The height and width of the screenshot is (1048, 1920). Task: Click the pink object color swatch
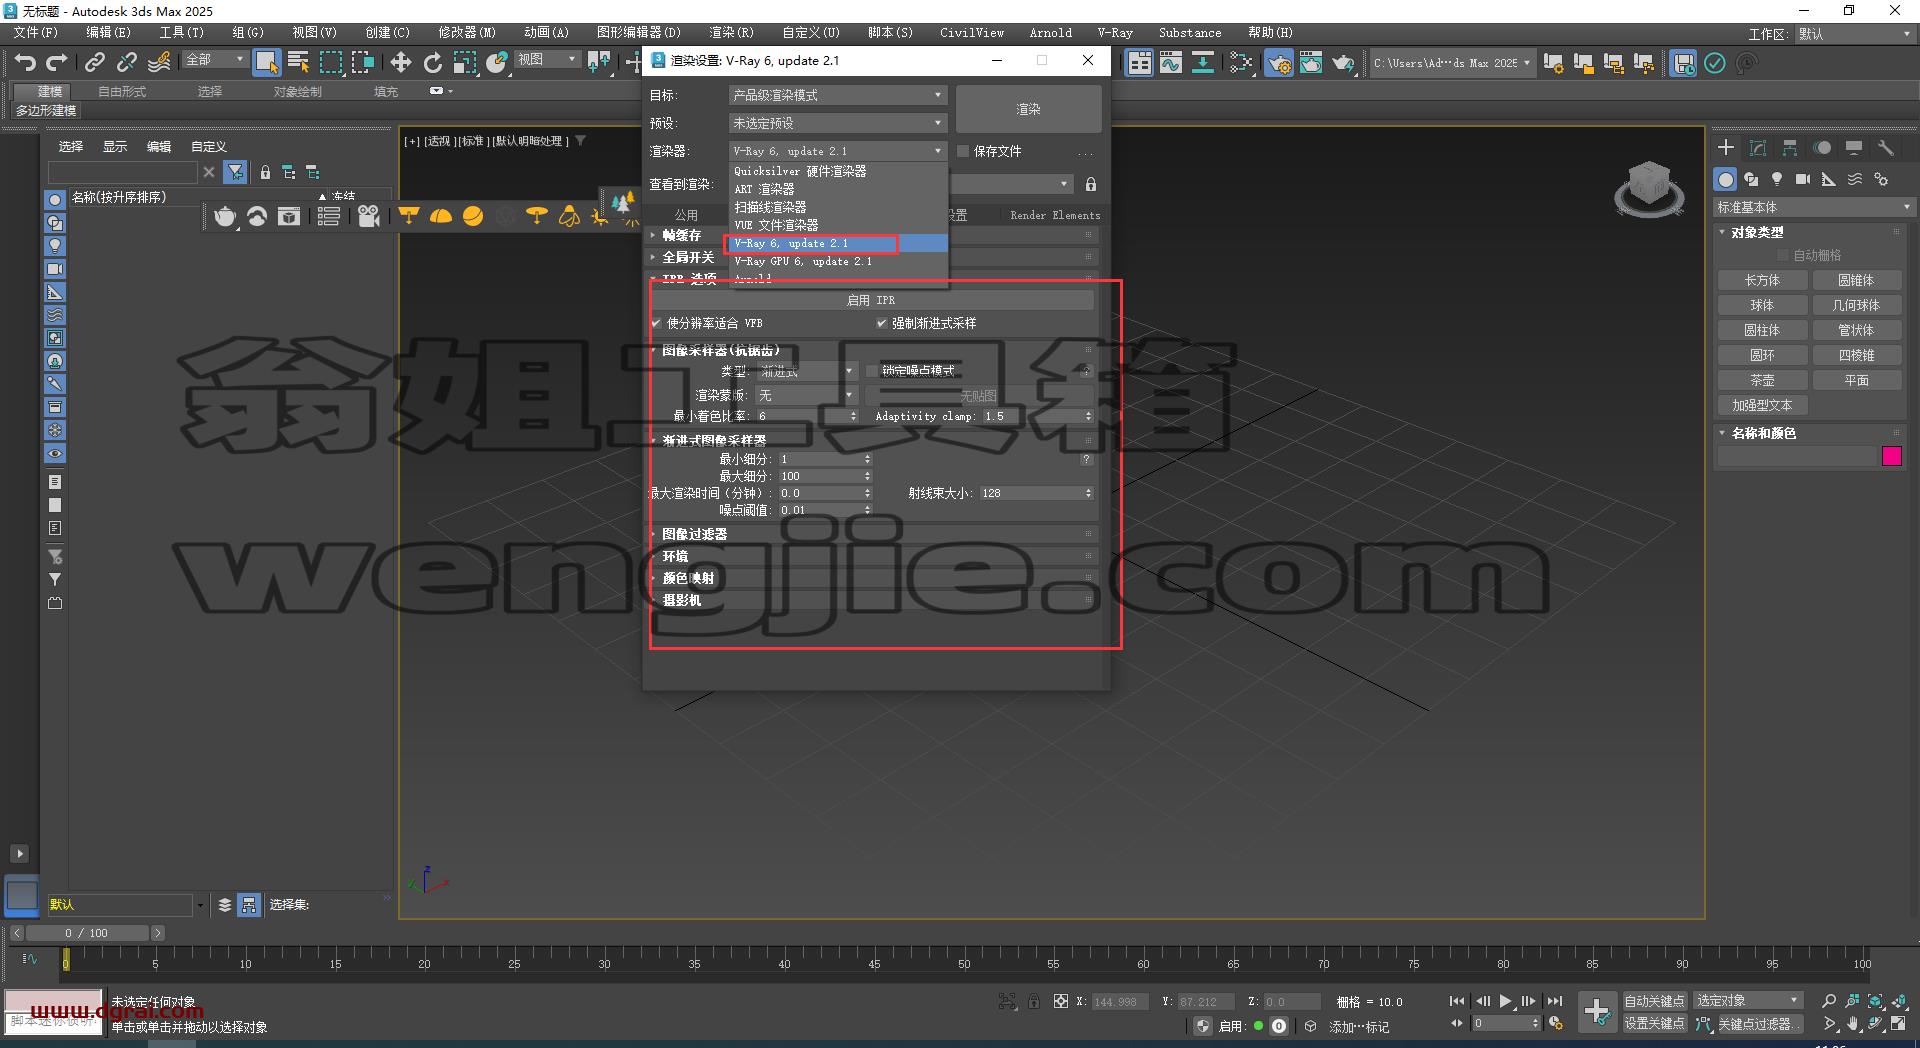[x=1892, y=456]
